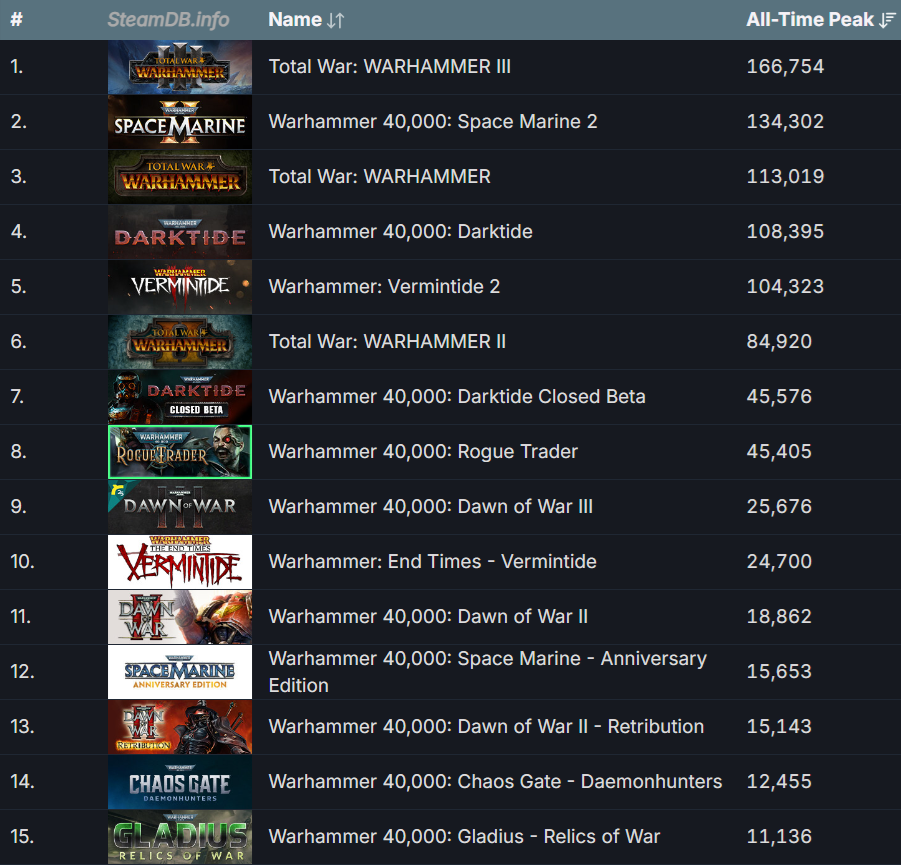Open the End Times Vermintide thumbnail
Screen dimensions: 901x865
[x=180, y=562]
